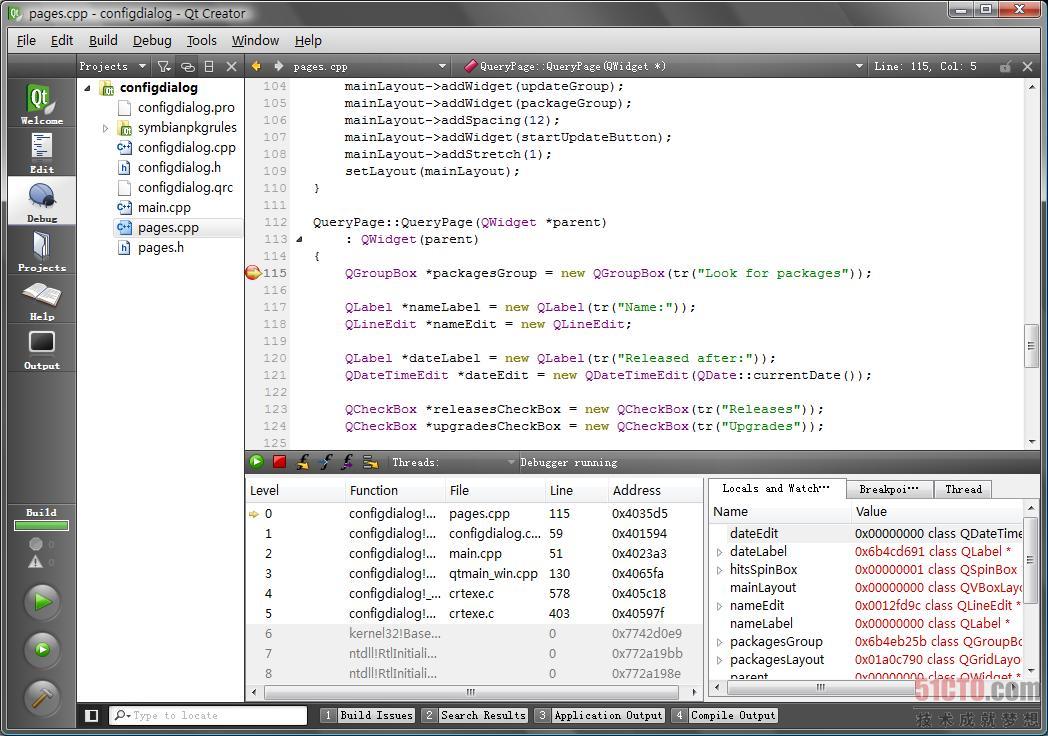Click the Type to locate field
Image resolution: width=1048 pixels, height=736 pixels.
[207, 715]
